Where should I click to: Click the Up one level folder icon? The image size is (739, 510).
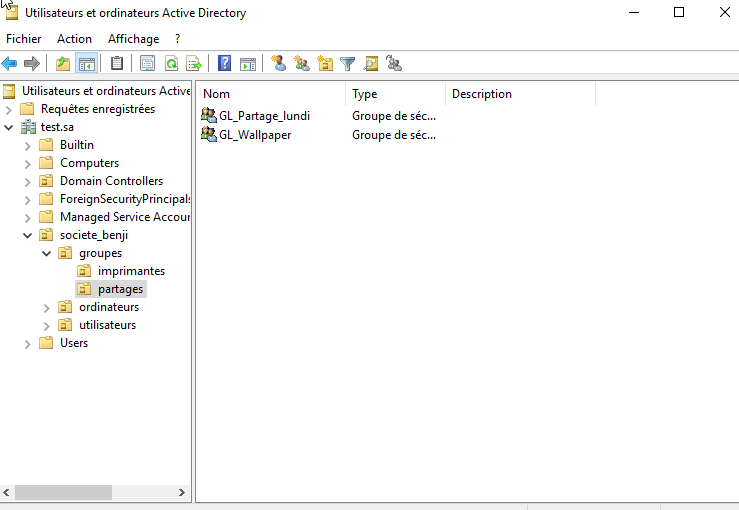click(x=63, y=64)
